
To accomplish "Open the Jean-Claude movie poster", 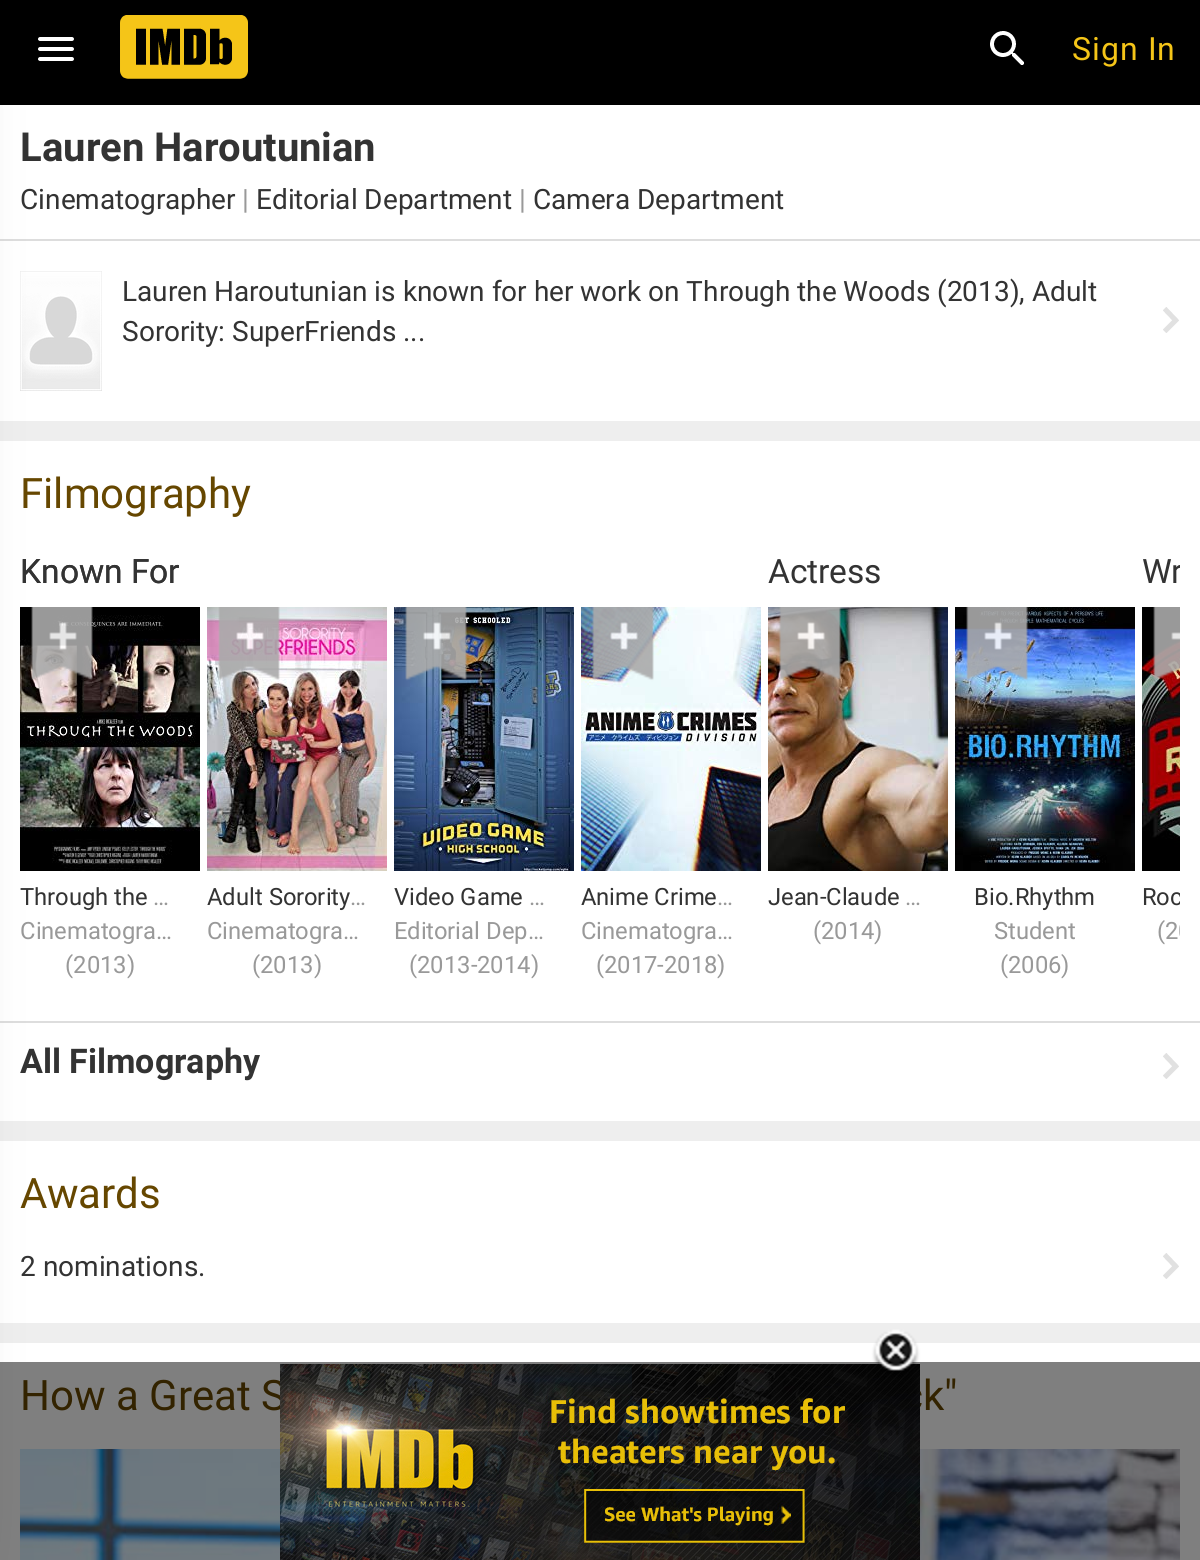I will (x=858, y=739).
